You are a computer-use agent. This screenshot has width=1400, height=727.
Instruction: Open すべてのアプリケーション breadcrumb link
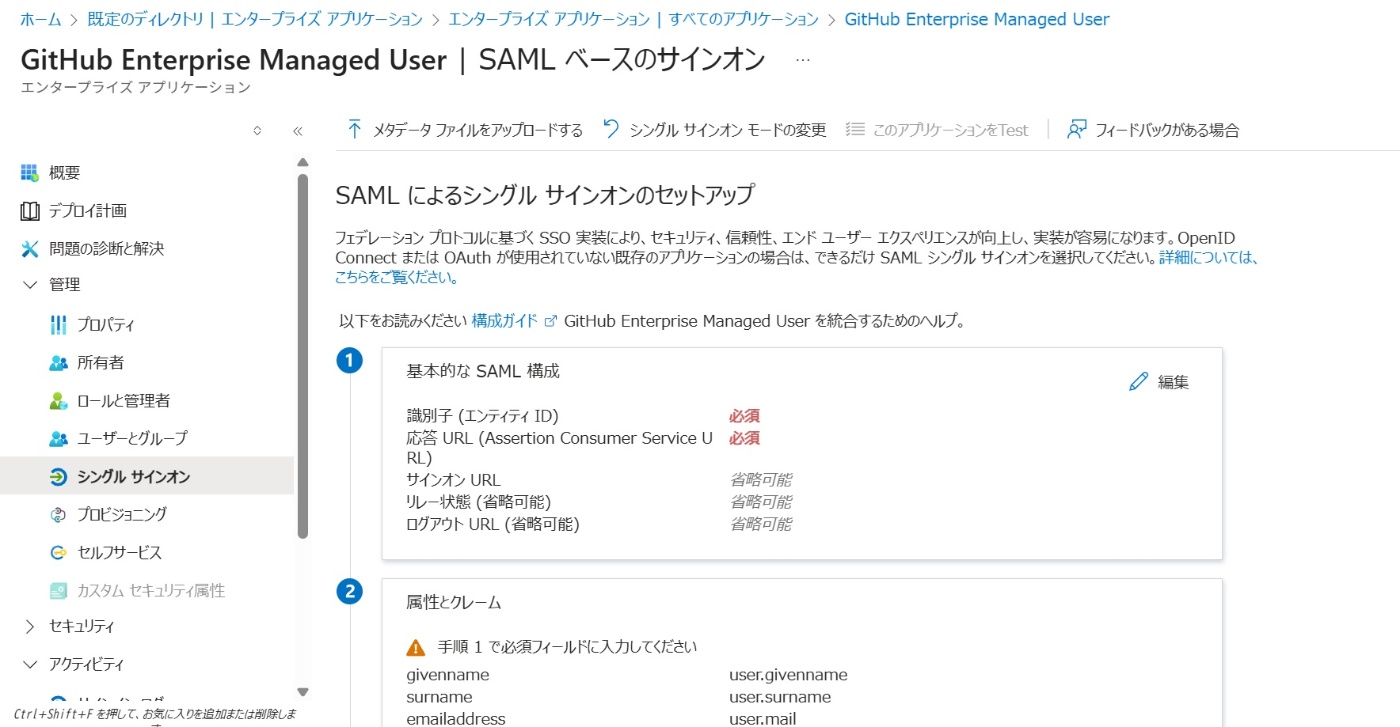[x=634, y=19]
